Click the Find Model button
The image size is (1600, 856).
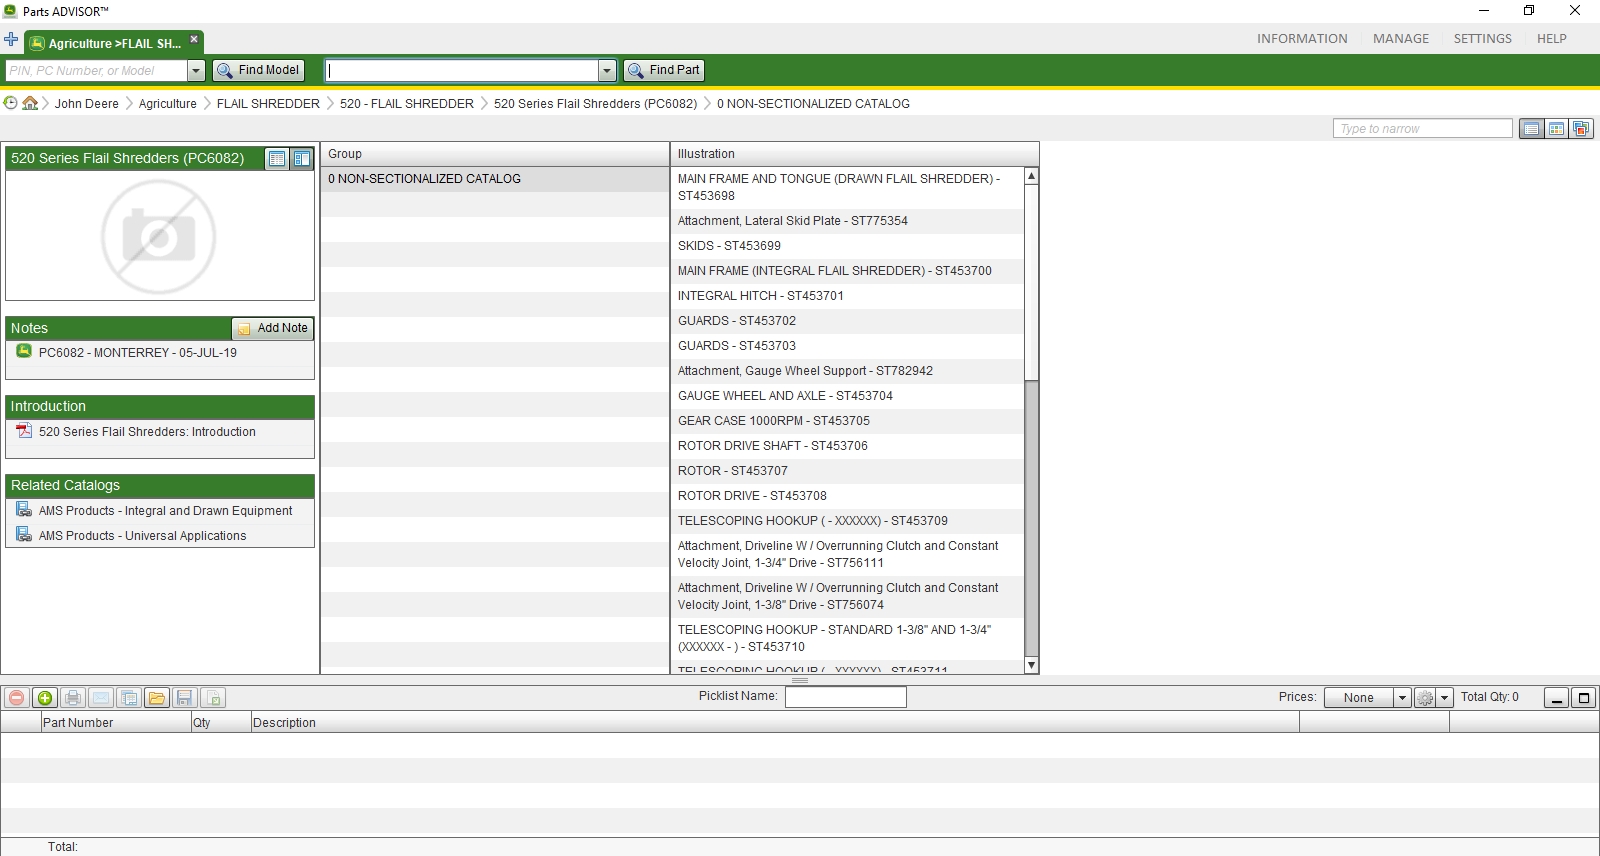pyautogui.click(x=258, y=70)
